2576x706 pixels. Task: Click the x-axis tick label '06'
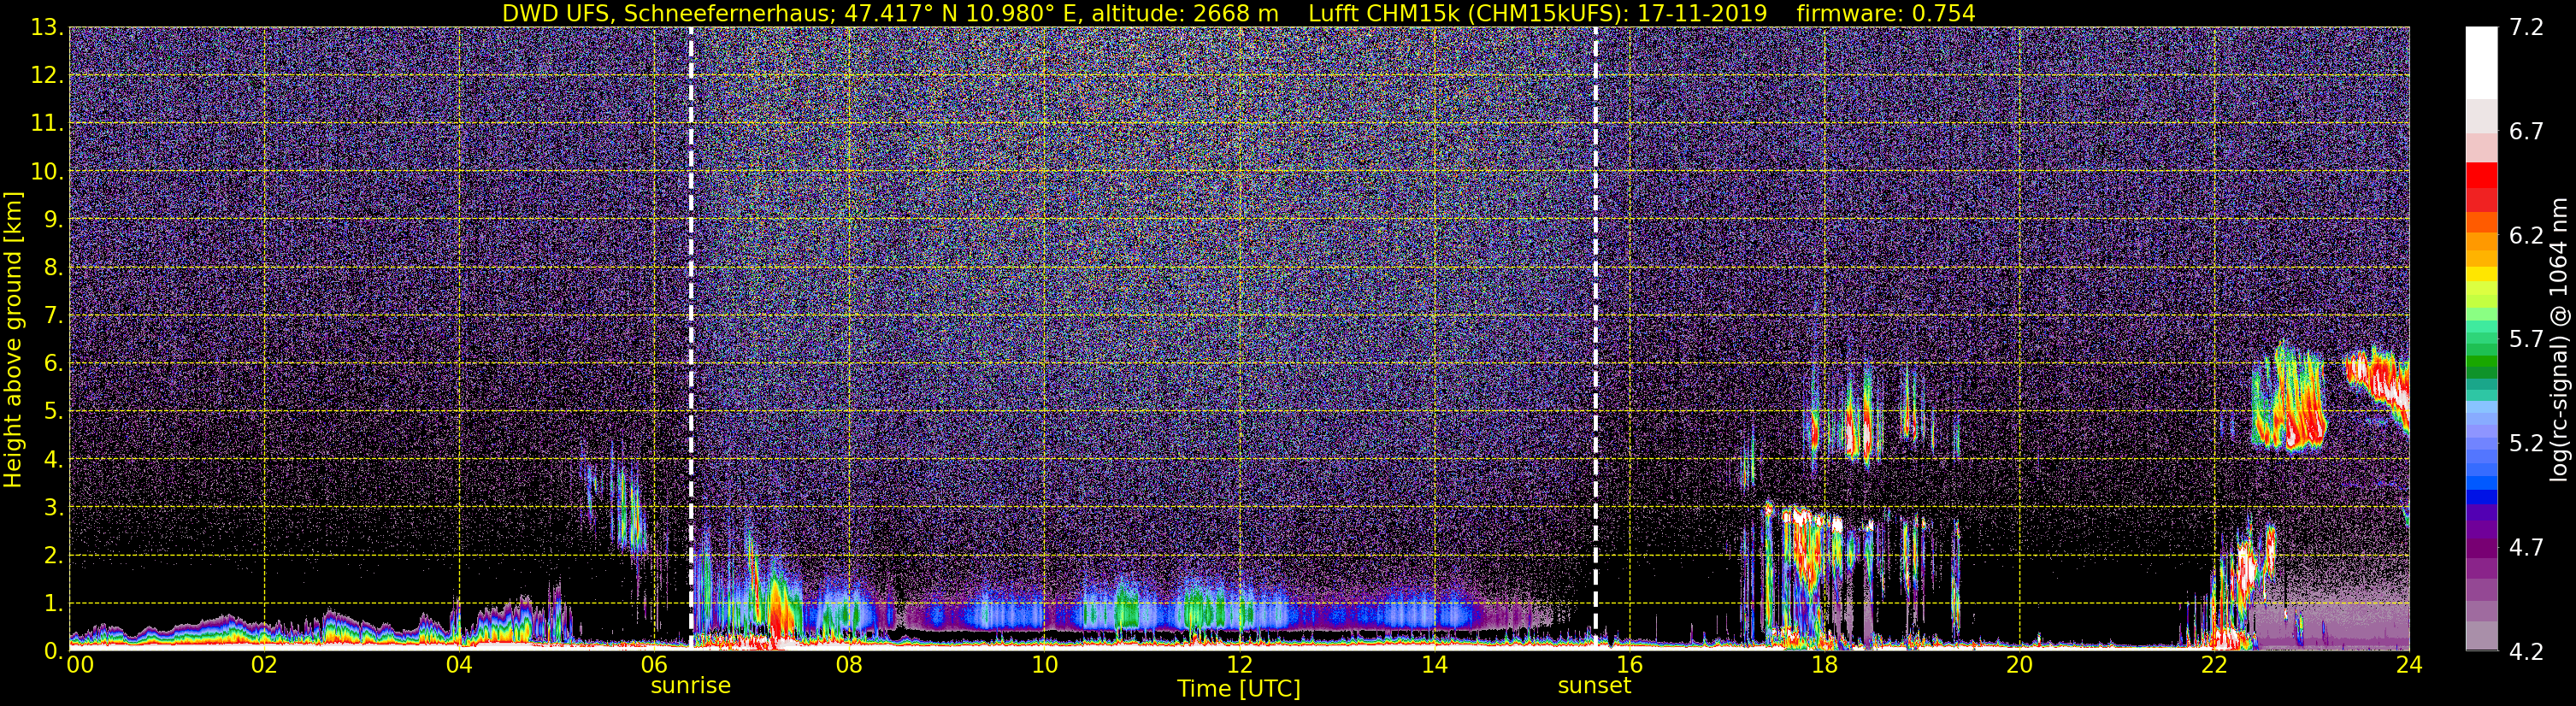click(654, 664)
